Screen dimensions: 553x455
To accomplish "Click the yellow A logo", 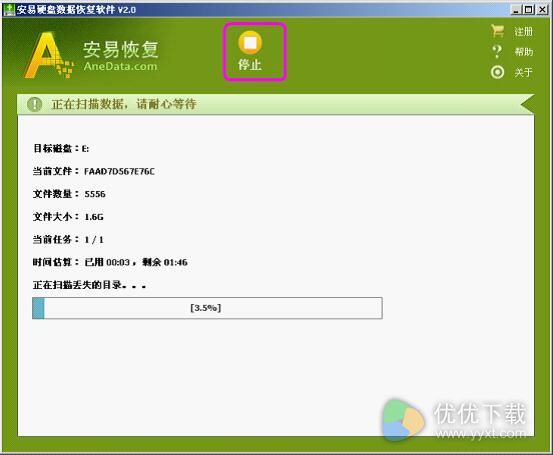I will 48,55.
